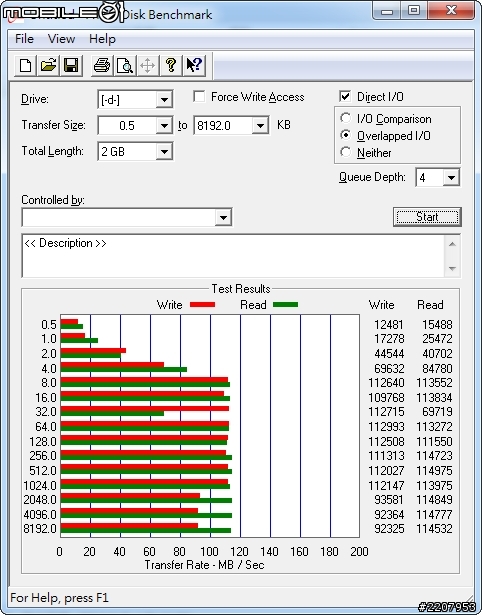
Task: Open the View menu
Action: pos(61,39)
